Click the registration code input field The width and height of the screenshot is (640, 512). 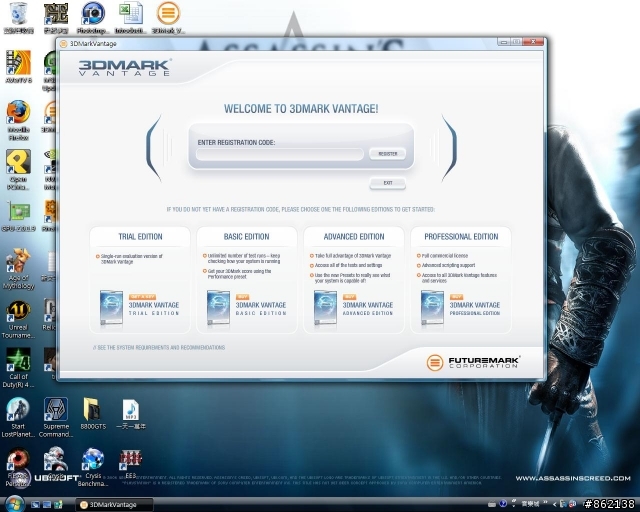280,154
